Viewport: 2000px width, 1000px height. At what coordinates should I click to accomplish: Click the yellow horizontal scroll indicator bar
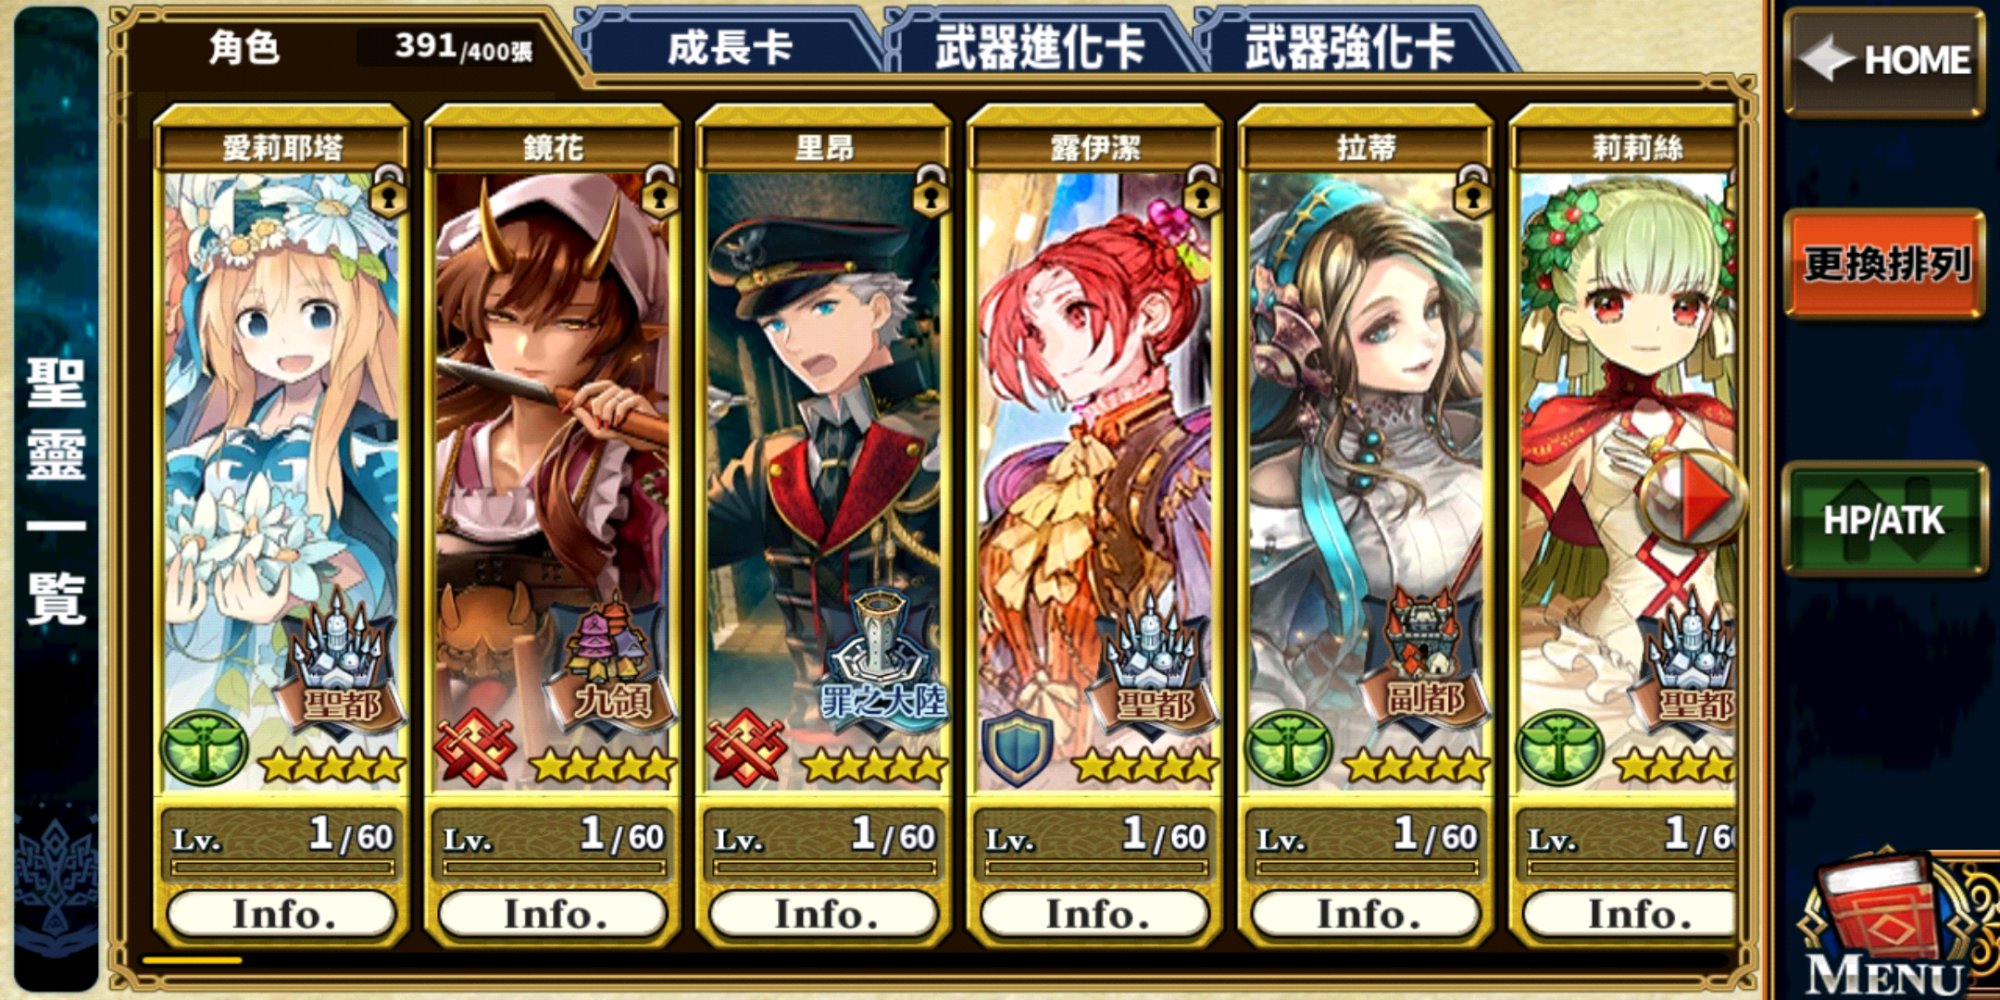192,960
